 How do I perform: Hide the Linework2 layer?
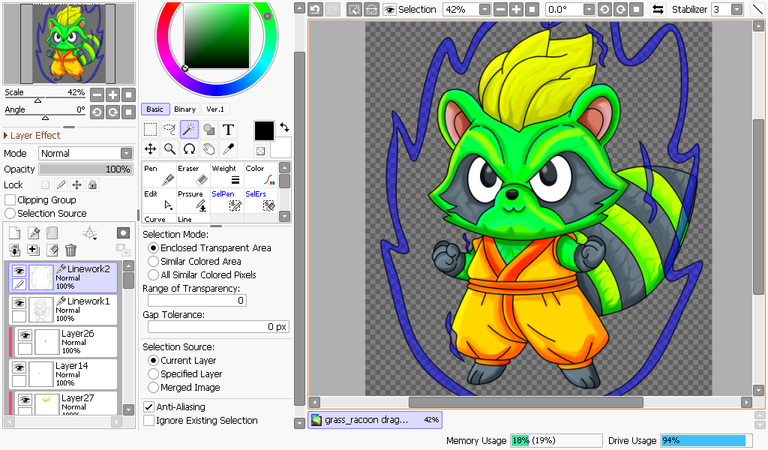pos(19,271)
